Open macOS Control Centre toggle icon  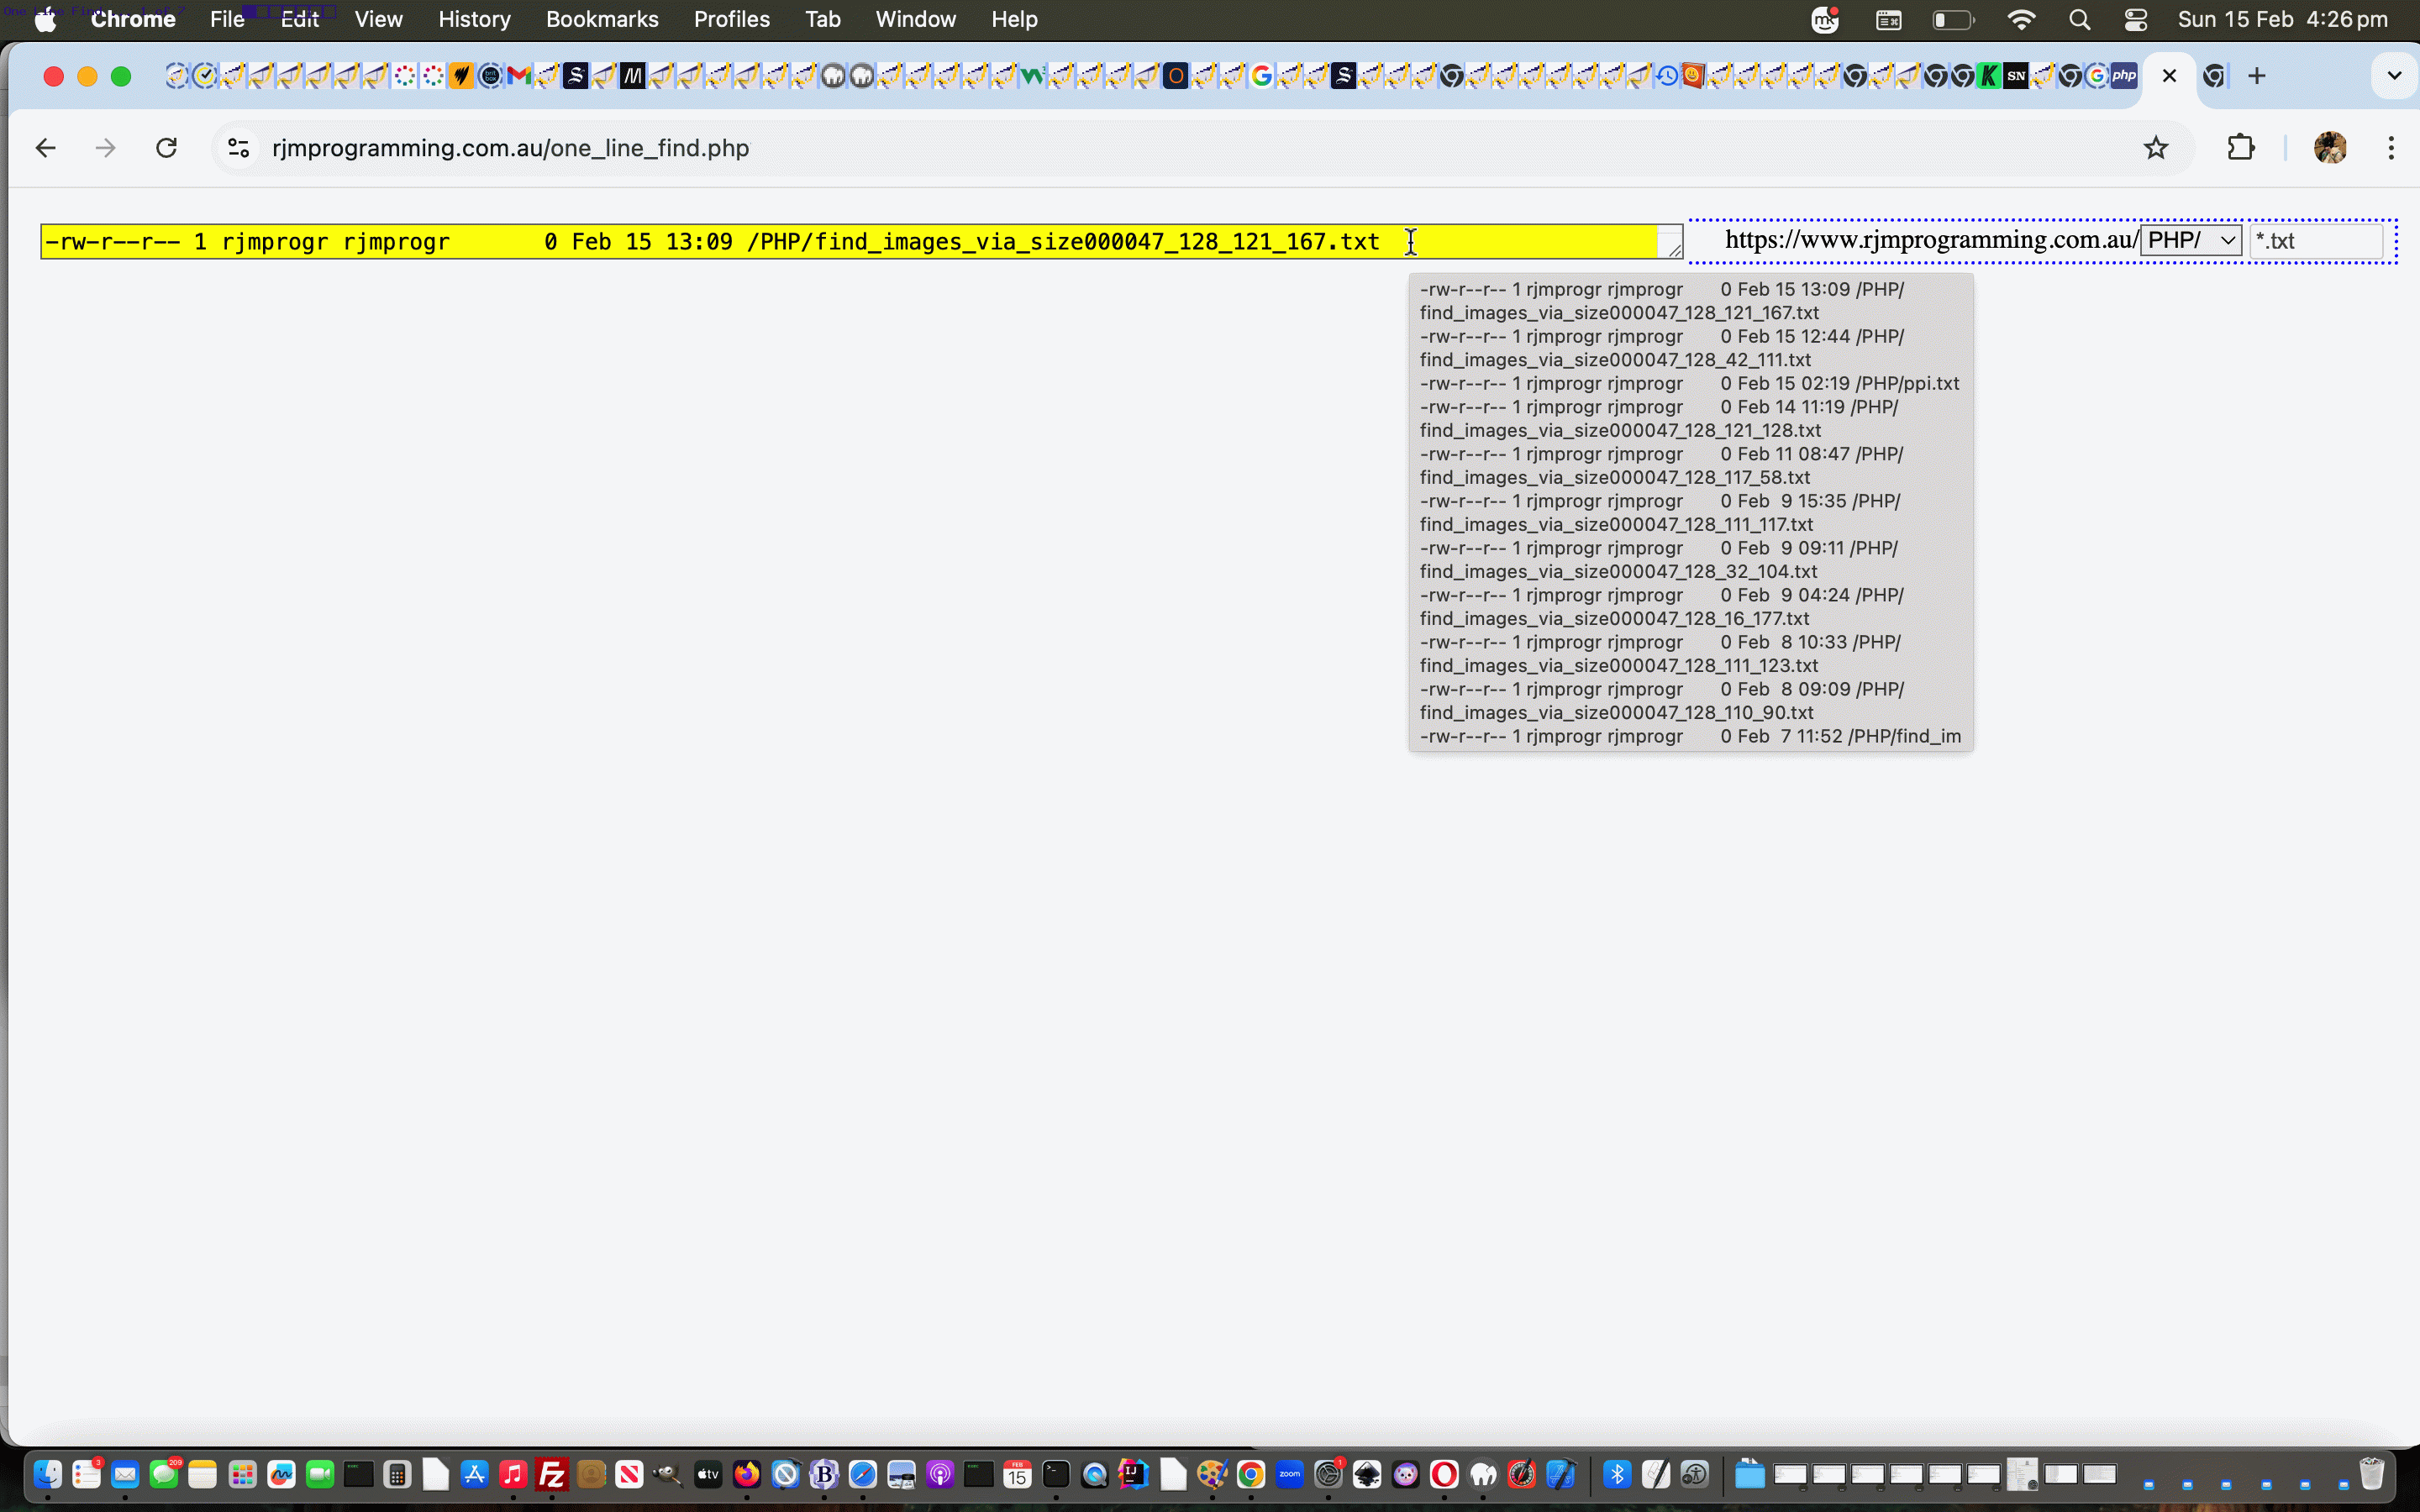click(x=2135, y=20)
